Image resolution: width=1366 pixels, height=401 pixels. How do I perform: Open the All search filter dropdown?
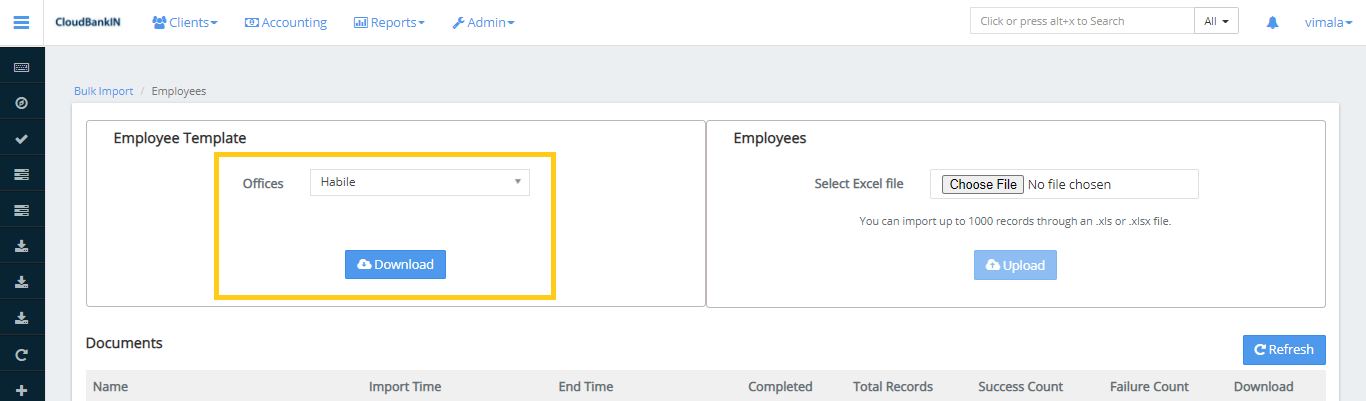click(x=1216, y=21)
